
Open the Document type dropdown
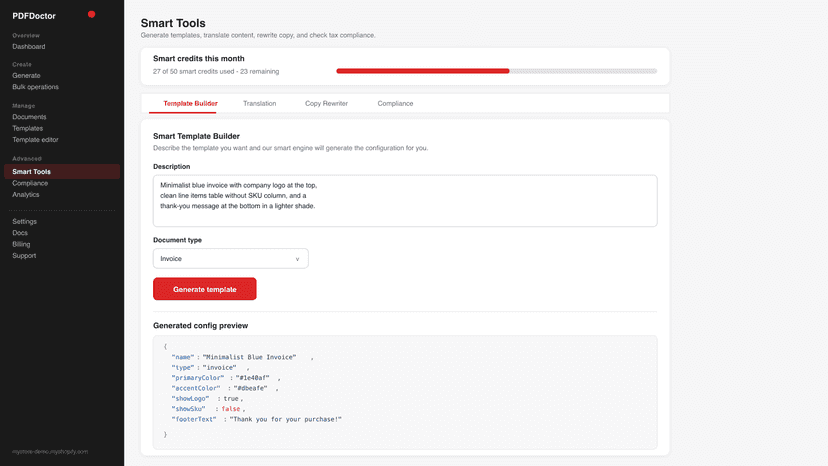[231, 259]
